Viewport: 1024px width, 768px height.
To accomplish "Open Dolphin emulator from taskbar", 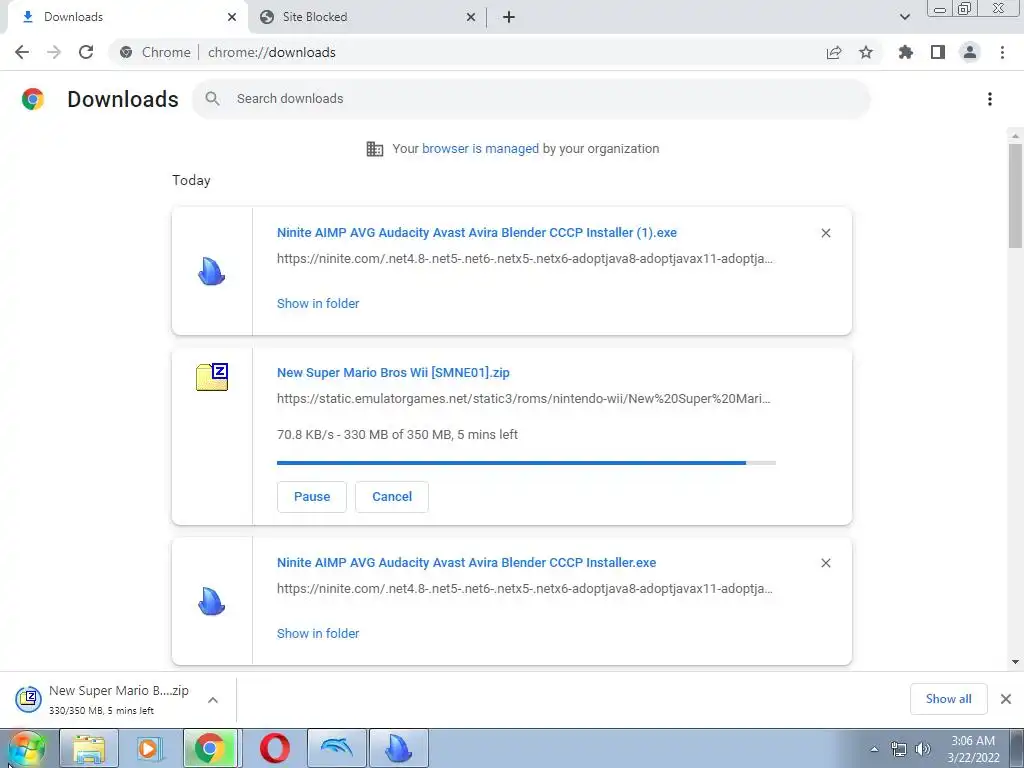I will [x=336, y=748].
